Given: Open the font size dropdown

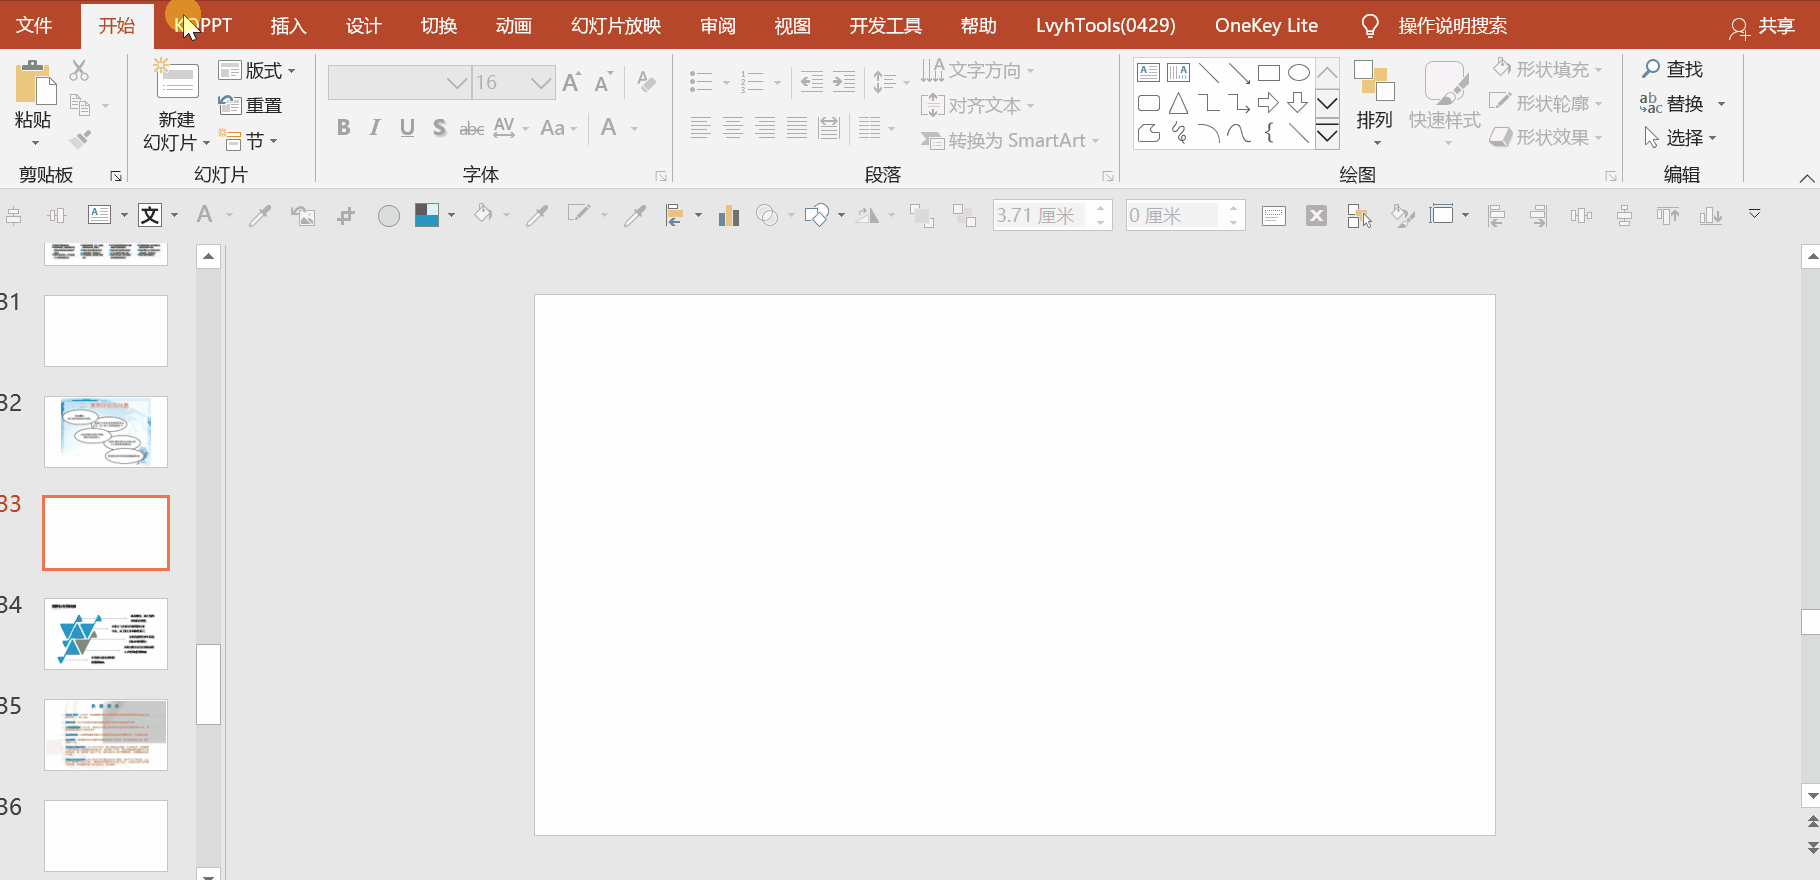Looking at the screenshot, I should coord(541,82).
